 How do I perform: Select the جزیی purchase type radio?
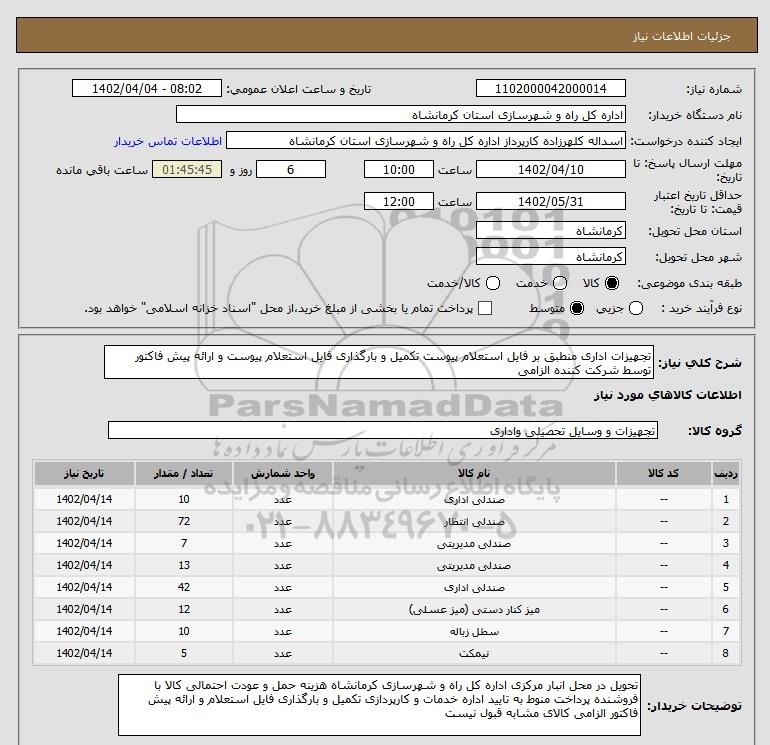coord(636,308)
